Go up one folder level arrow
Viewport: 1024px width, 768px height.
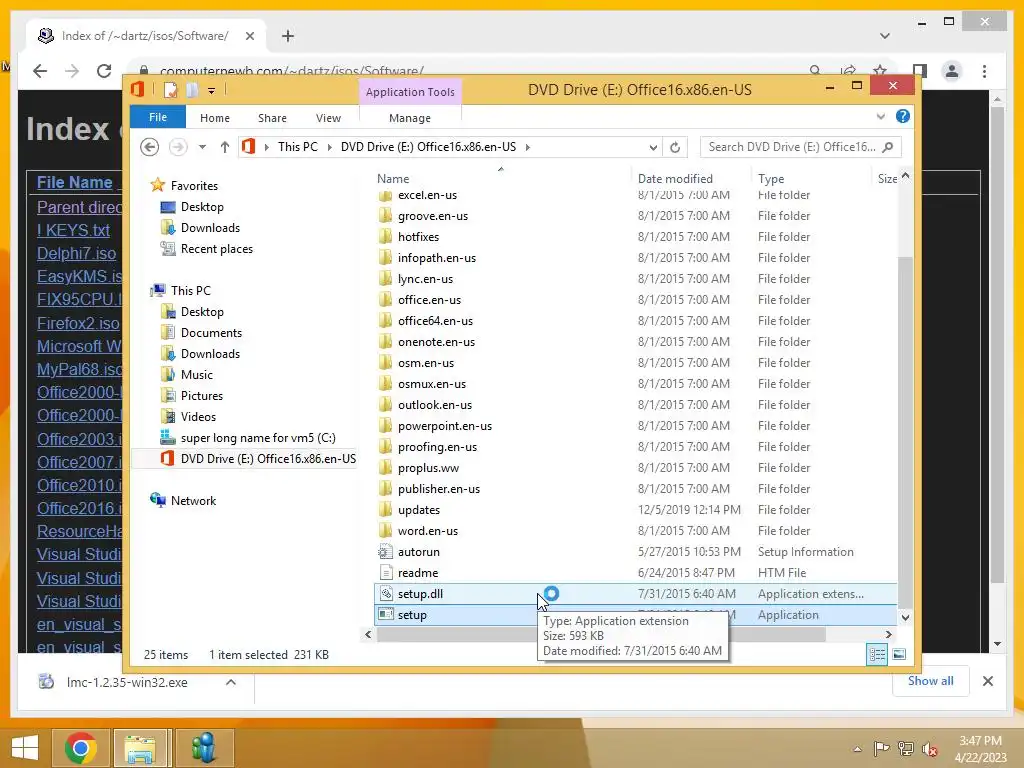tap(225, 147)
